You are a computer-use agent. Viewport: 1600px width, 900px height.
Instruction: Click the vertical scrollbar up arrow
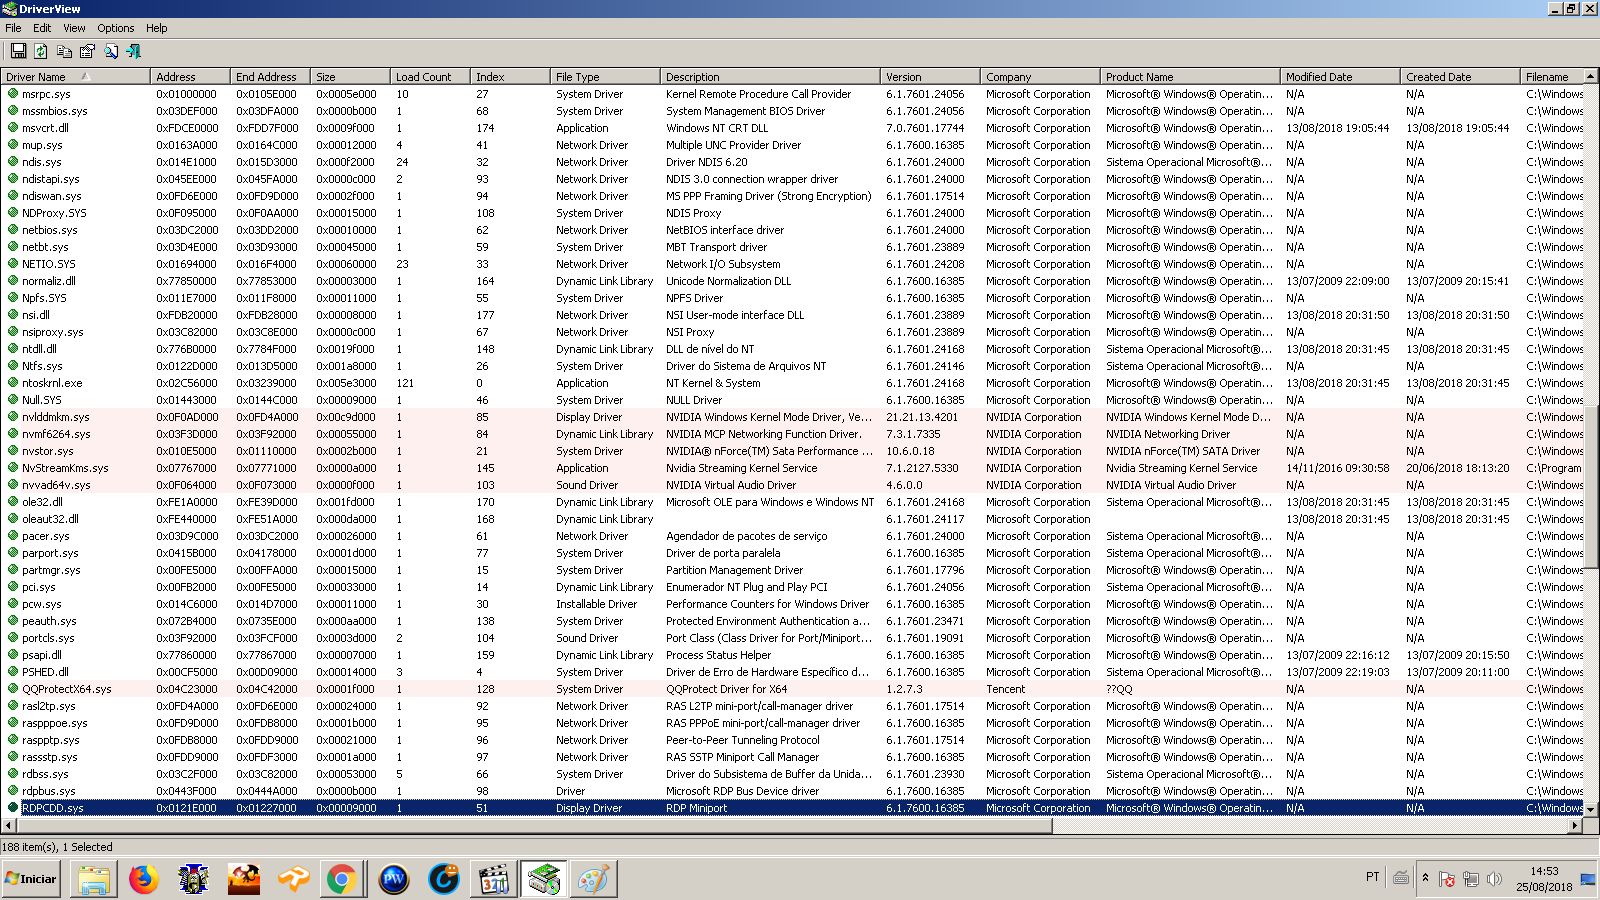1591,76
